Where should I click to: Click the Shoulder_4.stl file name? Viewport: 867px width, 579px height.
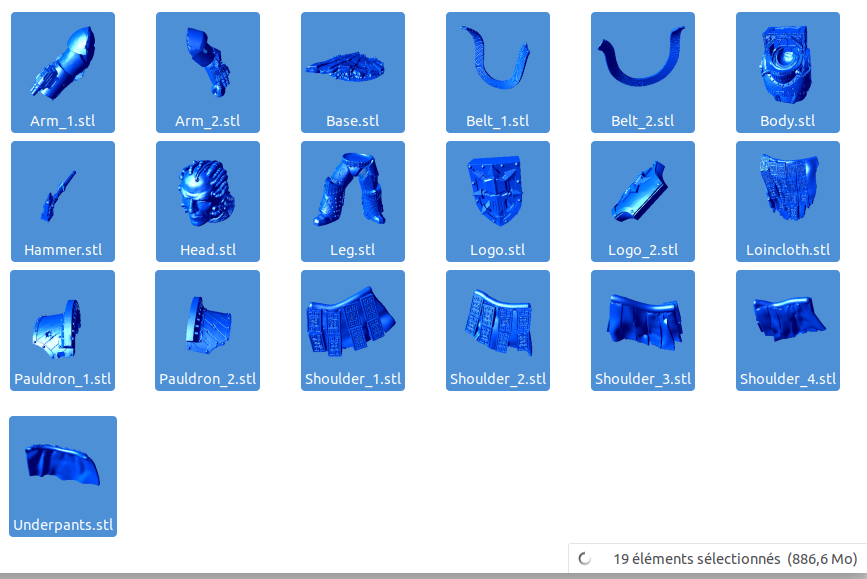coord(788,379)
